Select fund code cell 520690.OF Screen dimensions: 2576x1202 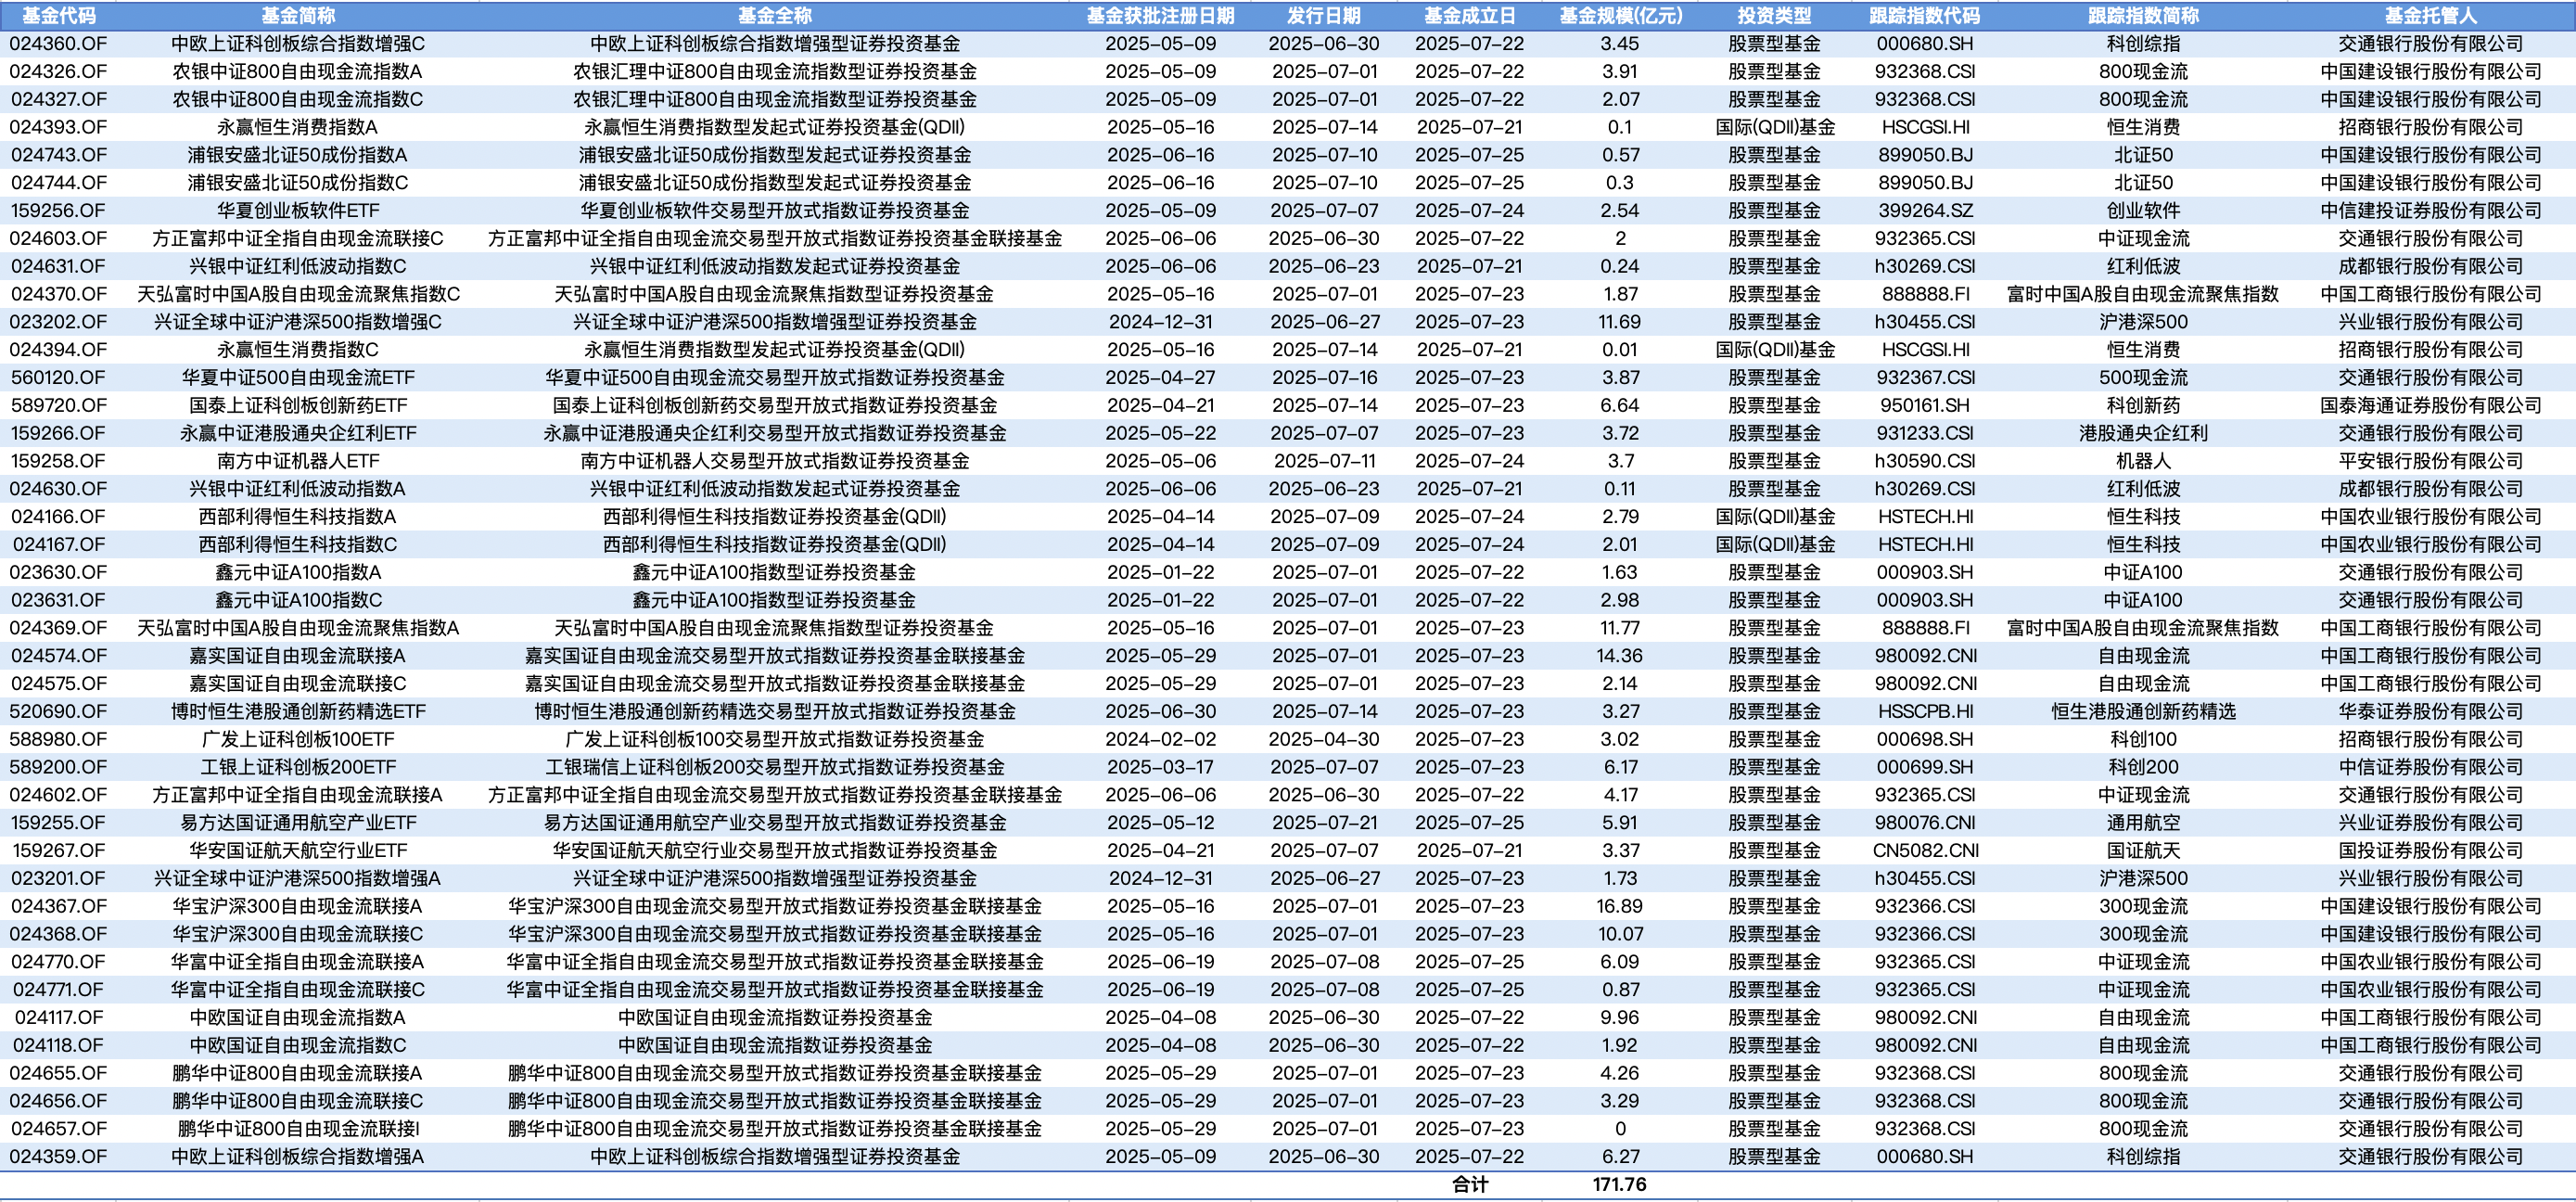point(59,711)
